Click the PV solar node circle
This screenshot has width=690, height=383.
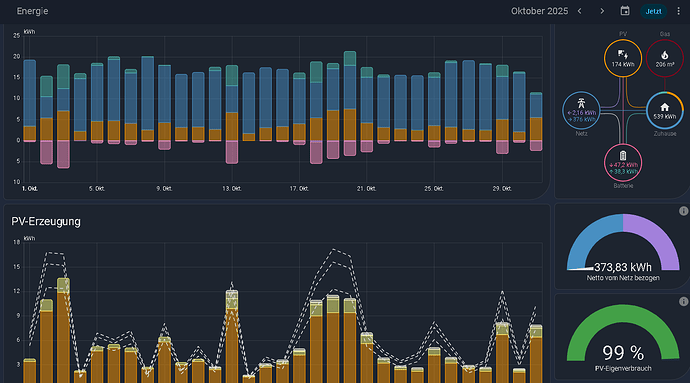[x=623, y=58]
